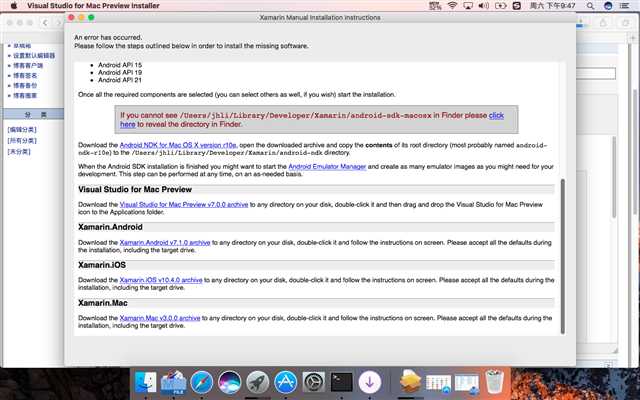Open the Trash in the Dock
This screenshot has width=640, height=400.
[x=495, y=382]
